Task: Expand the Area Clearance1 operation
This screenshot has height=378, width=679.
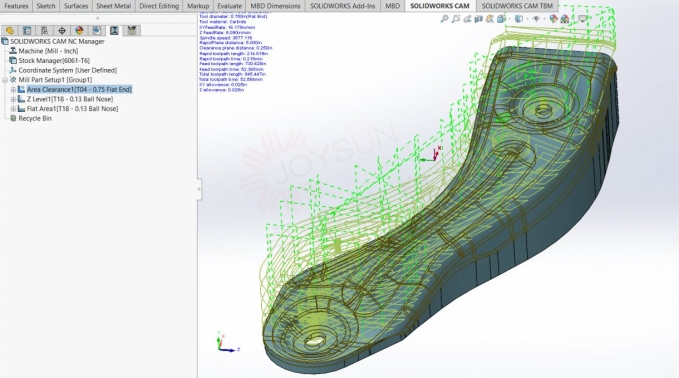Action: [13, 90]
